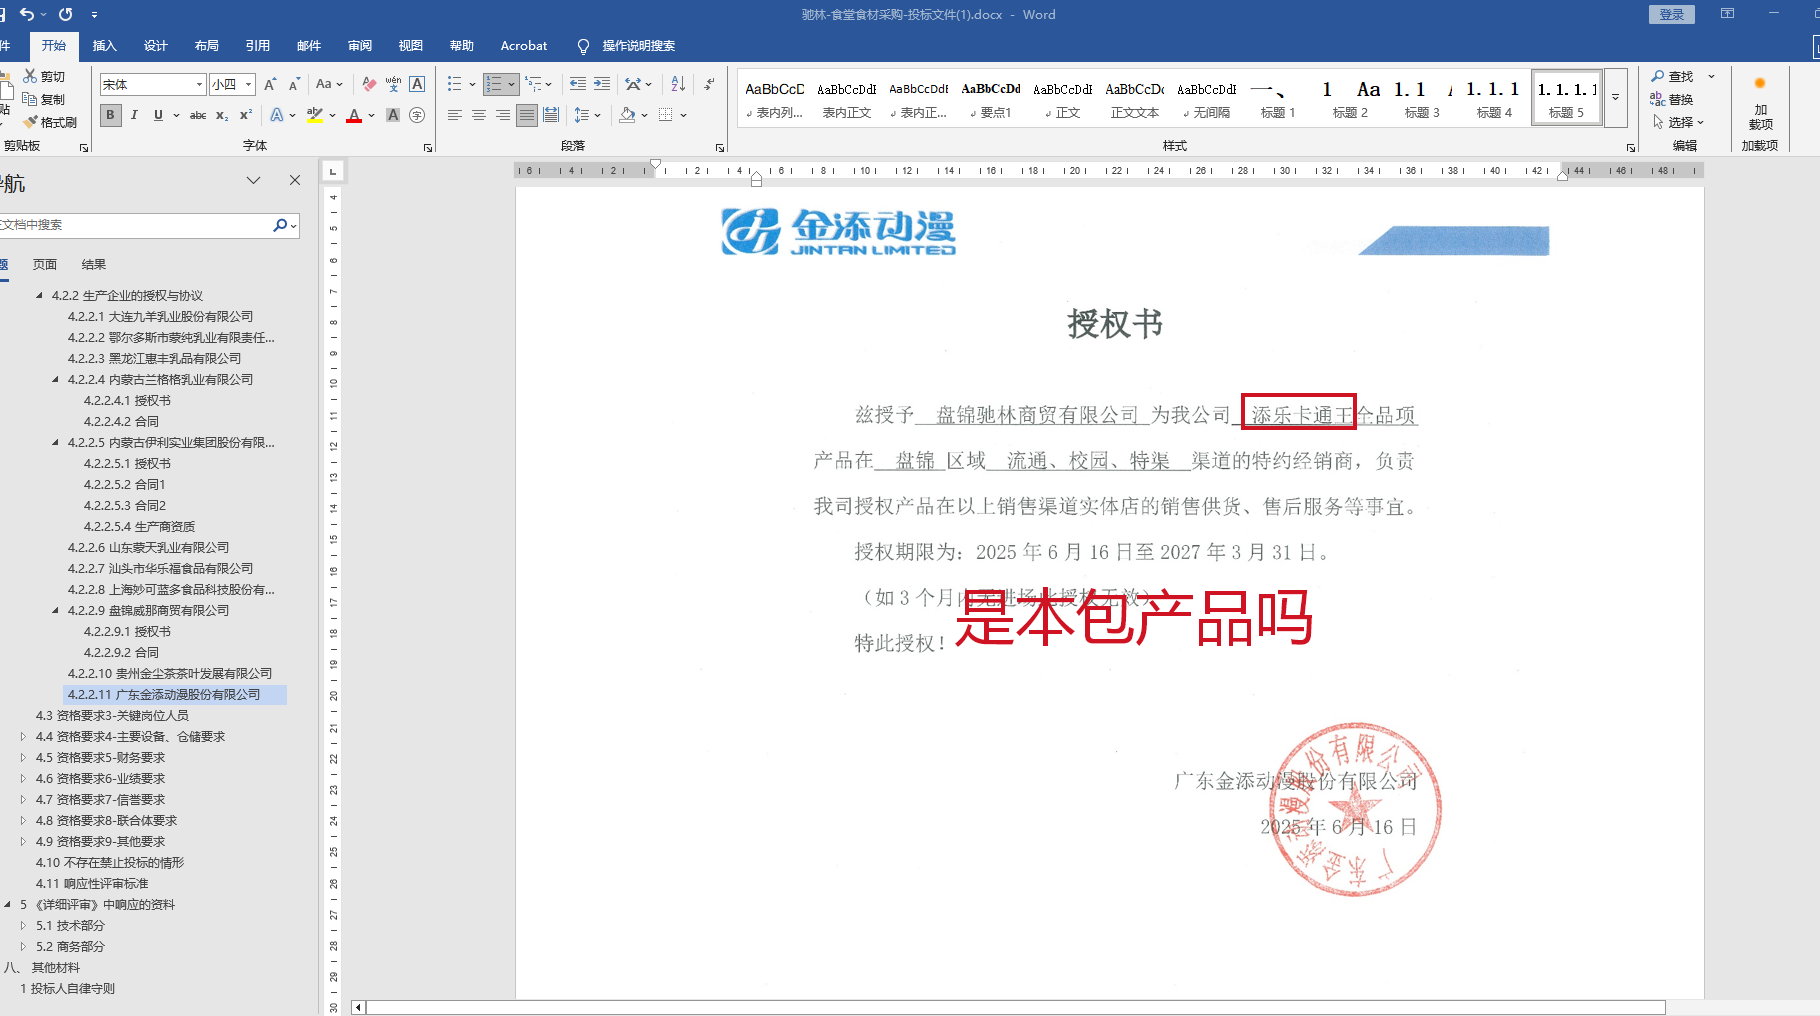Open the 插入 (Insert) ribbon tab
This screenshot has height=1016, width=1820.
(x=104, y=46)
